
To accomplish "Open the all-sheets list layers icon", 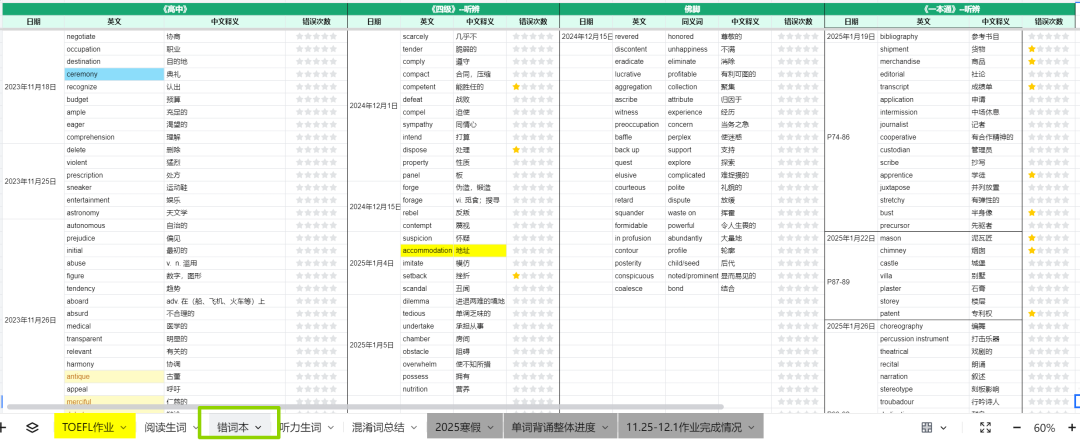I will (x=32, y=427).
